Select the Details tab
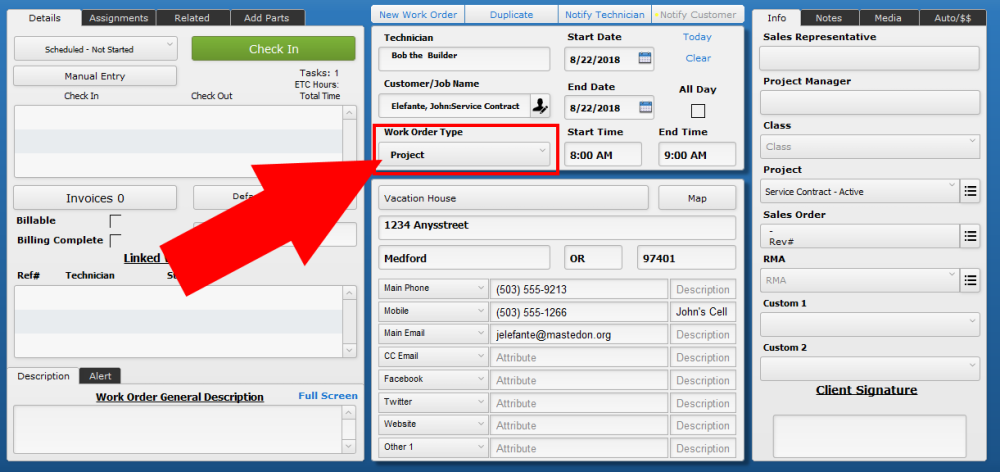This screenshot has width=1000, height=472. (x=44, y=18)
